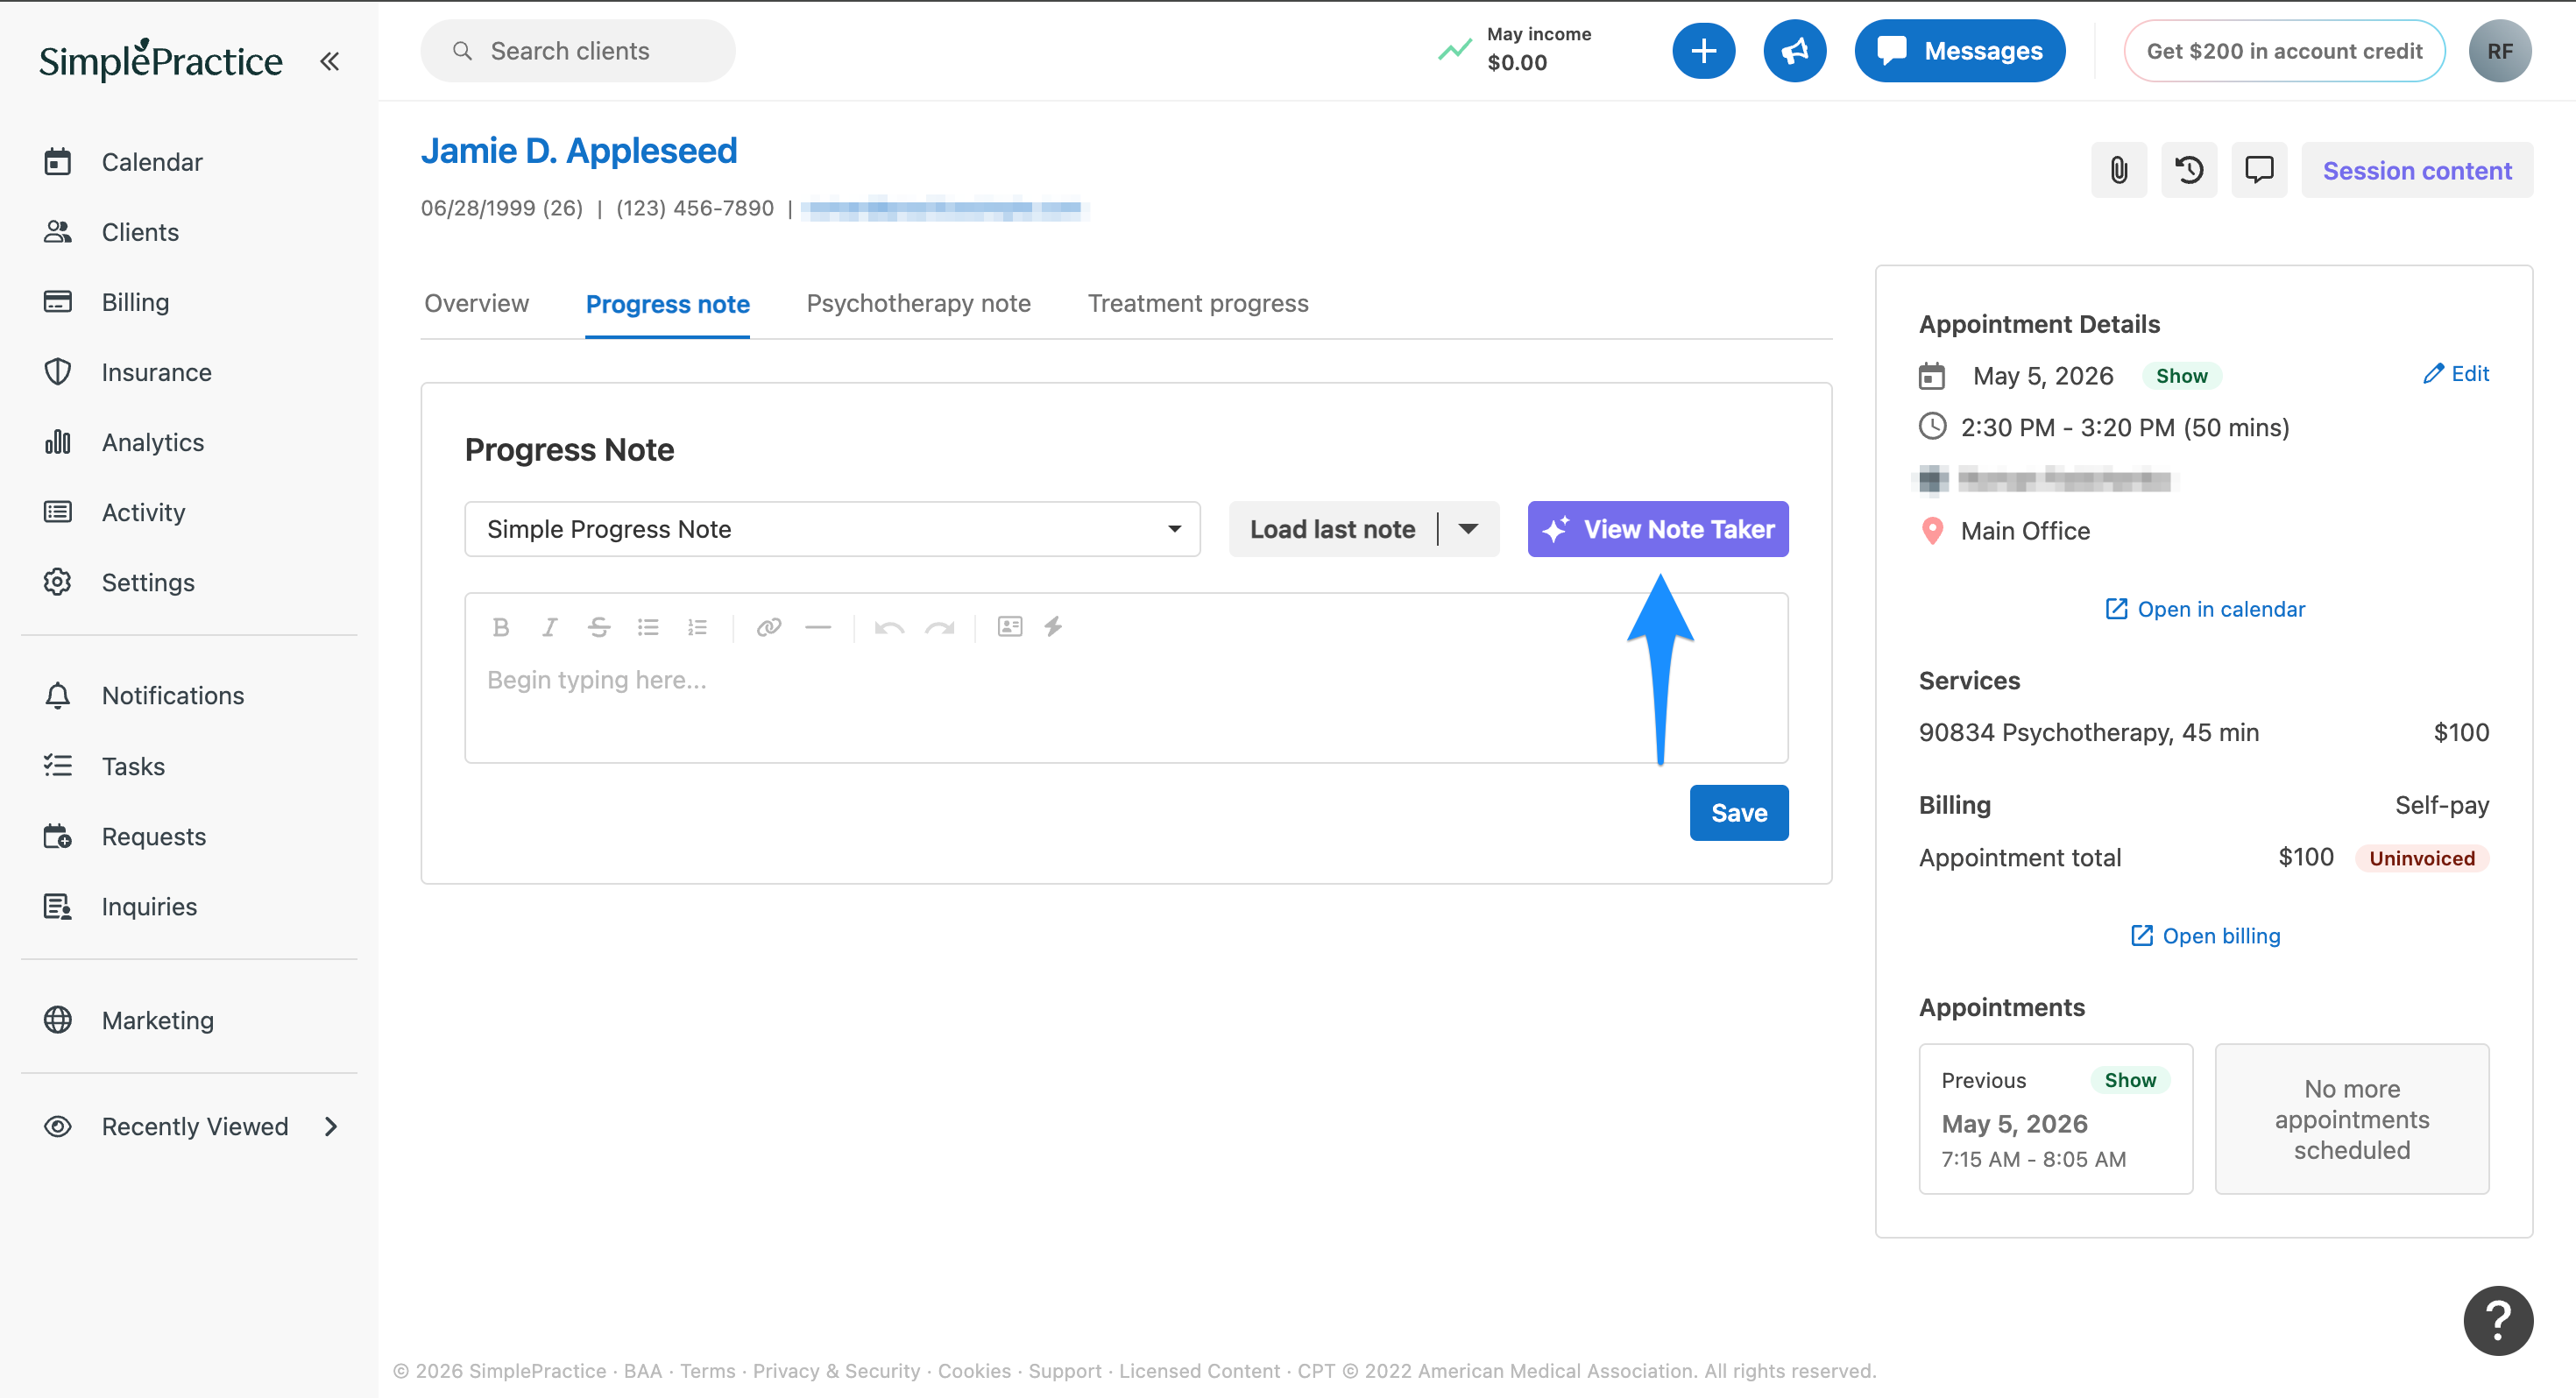The width and height of the screenshot is (2576, 1398).
Task: Toggle bold formatting in the editor
Action: (501, 627)
